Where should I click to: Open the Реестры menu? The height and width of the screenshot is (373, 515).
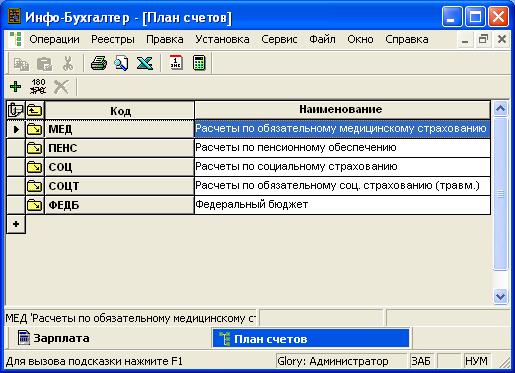point(113,39)
